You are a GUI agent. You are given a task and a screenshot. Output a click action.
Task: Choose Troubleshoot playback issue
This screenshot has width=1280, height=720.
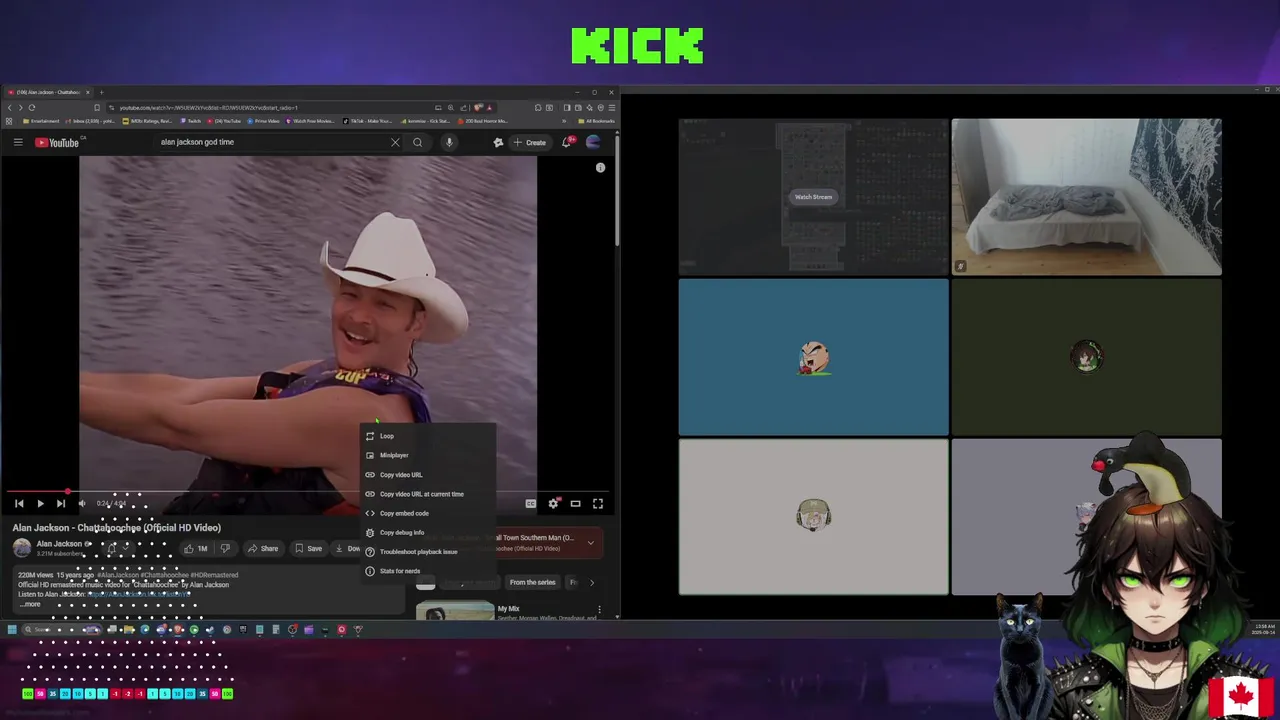click(428, 552)
